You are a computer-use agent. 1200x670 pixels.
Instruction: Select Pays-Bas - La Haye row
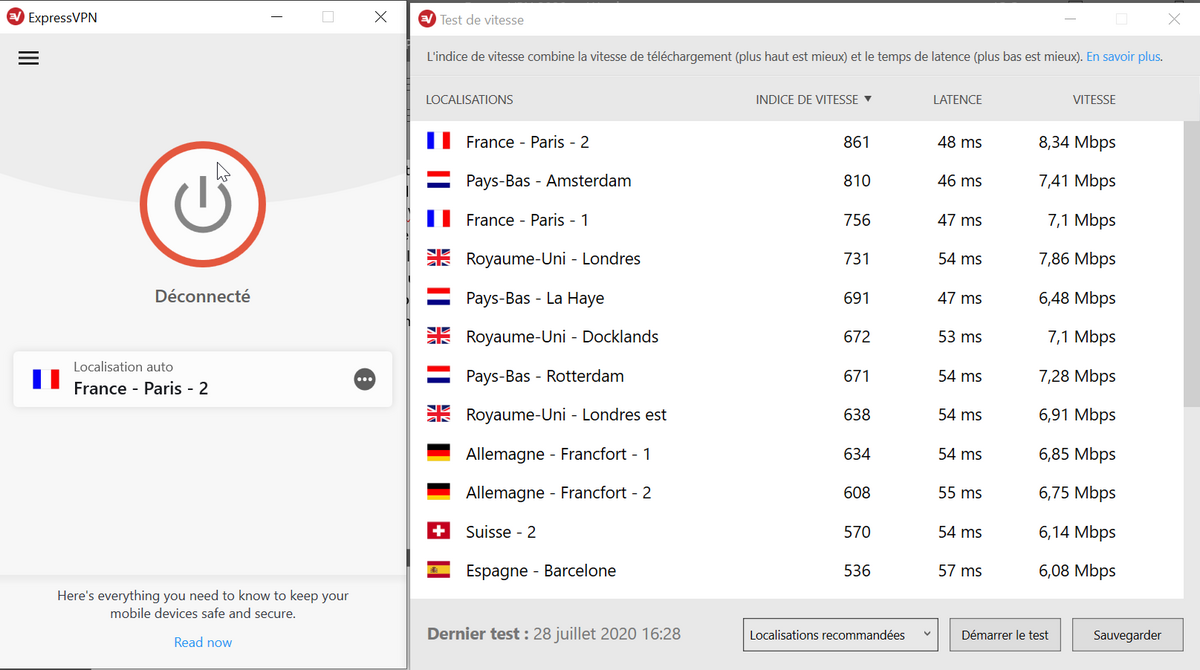[797, 298]
